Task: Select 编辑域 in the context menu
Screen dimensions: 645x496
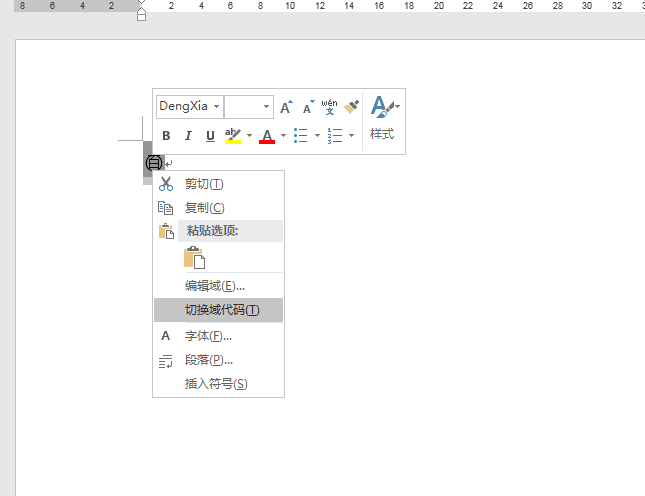Action: point(214,286)
